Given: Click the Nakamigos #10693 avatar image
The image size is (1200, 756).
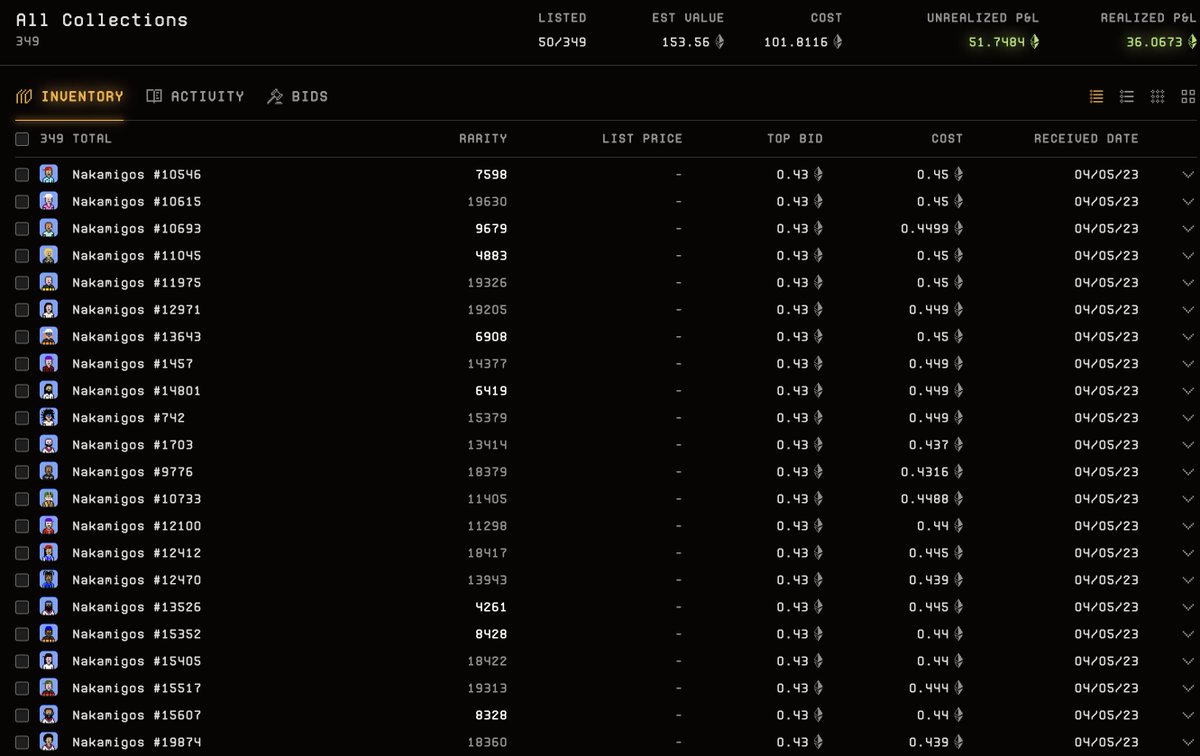Looking at the screenshot, I should click(48, 228).
